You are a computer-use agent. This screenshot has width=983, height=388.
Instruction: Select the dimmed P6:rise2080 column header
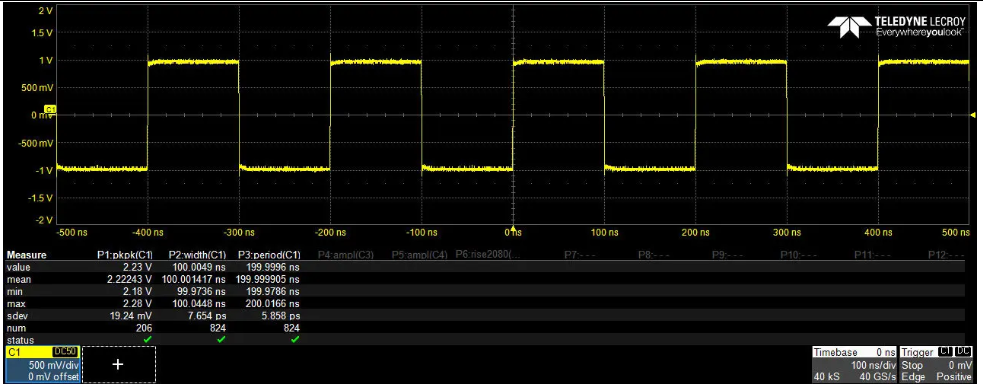click(x=488, y=255)
